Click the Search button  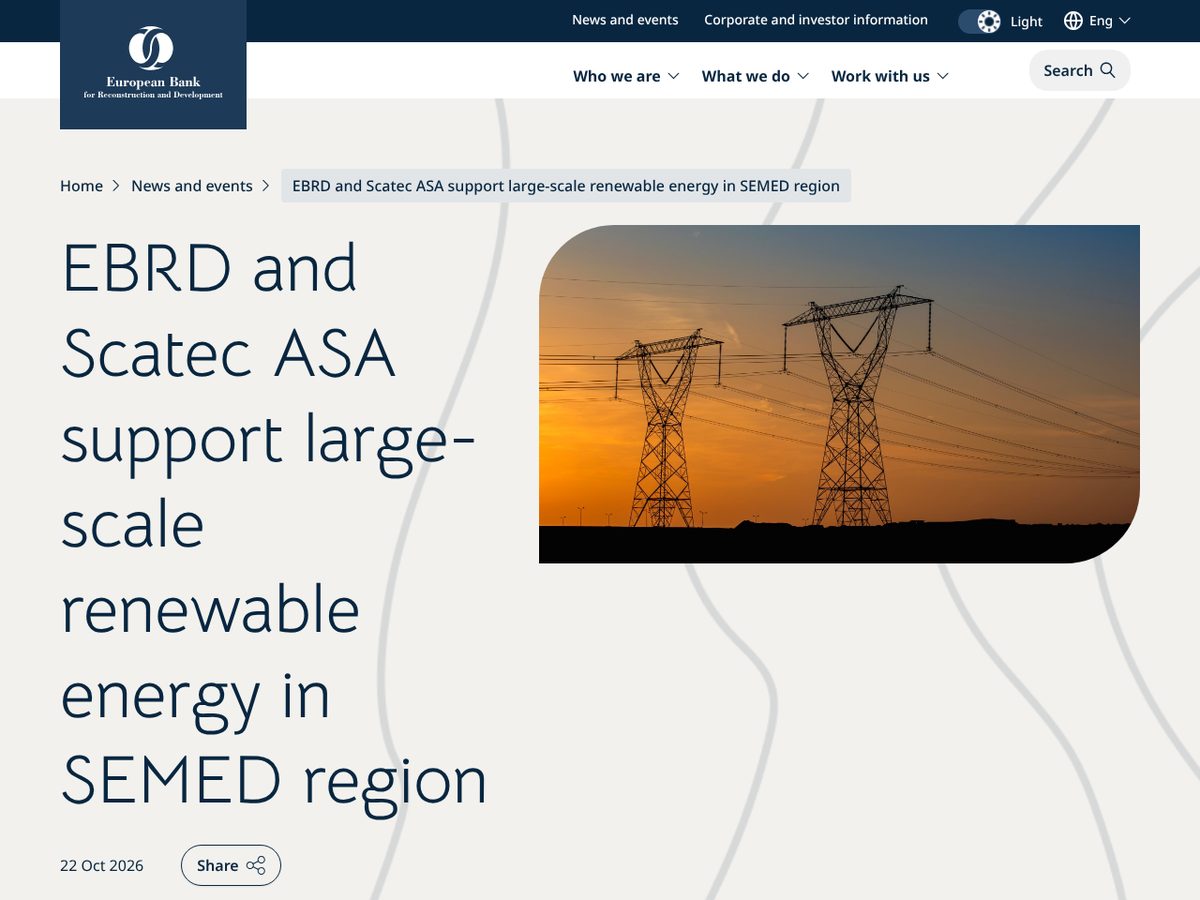pyautogui.click(x=1079, y=70)
